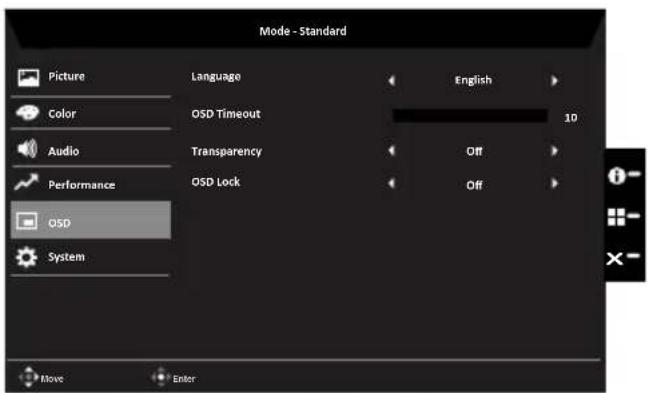The width and height of the screenshot is (648, 393).
Task: Click the Audio speaker icon
Action: [x=27, y=149]
